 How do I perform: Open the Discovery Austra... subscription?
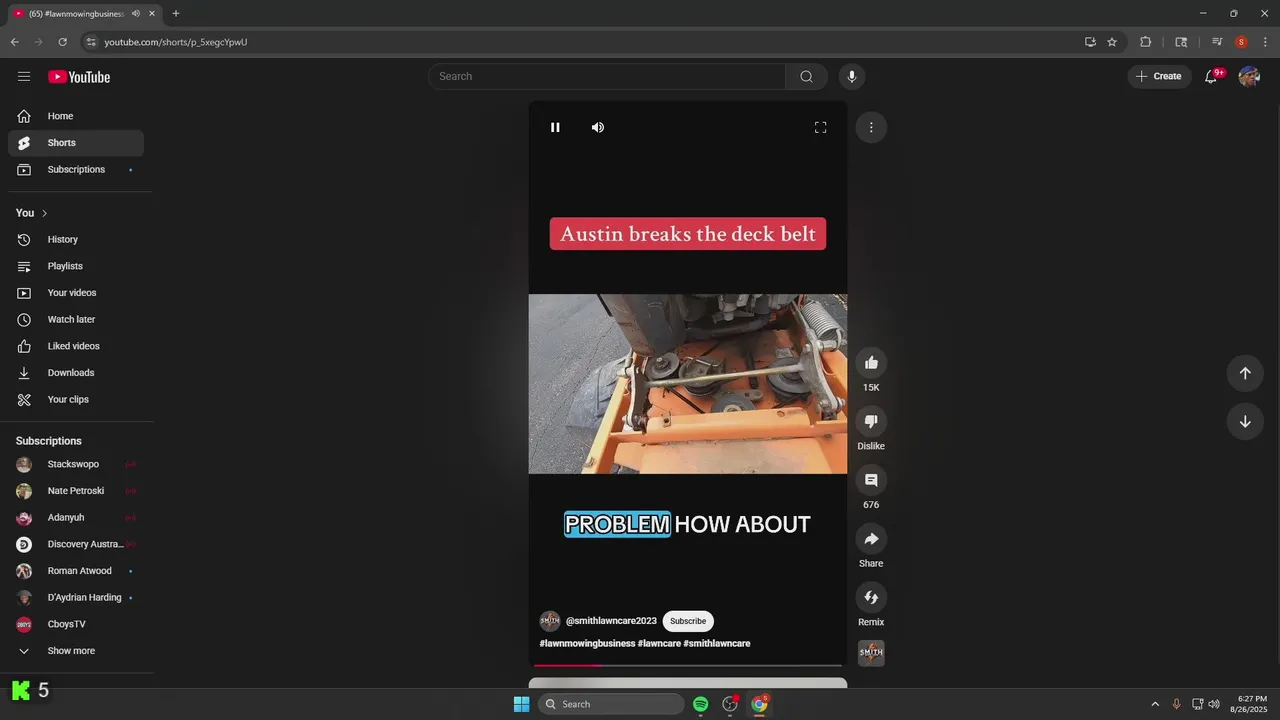(x=76, y=544)
